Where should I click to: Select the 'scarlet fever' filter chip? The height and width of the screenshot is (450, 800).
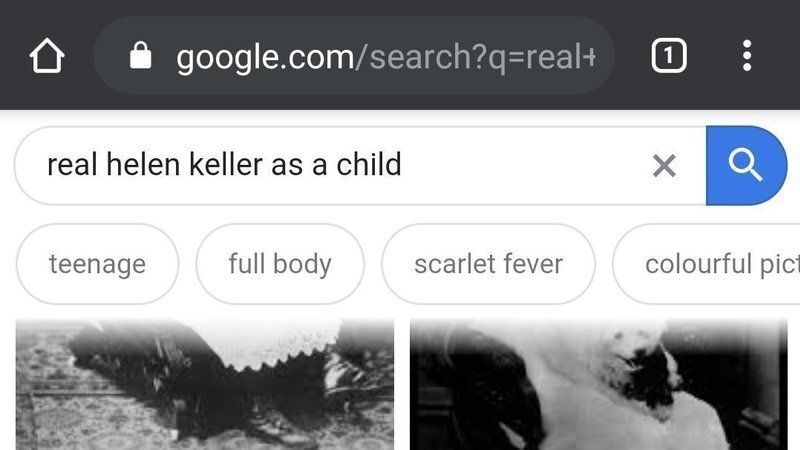(x=488, y=264)
